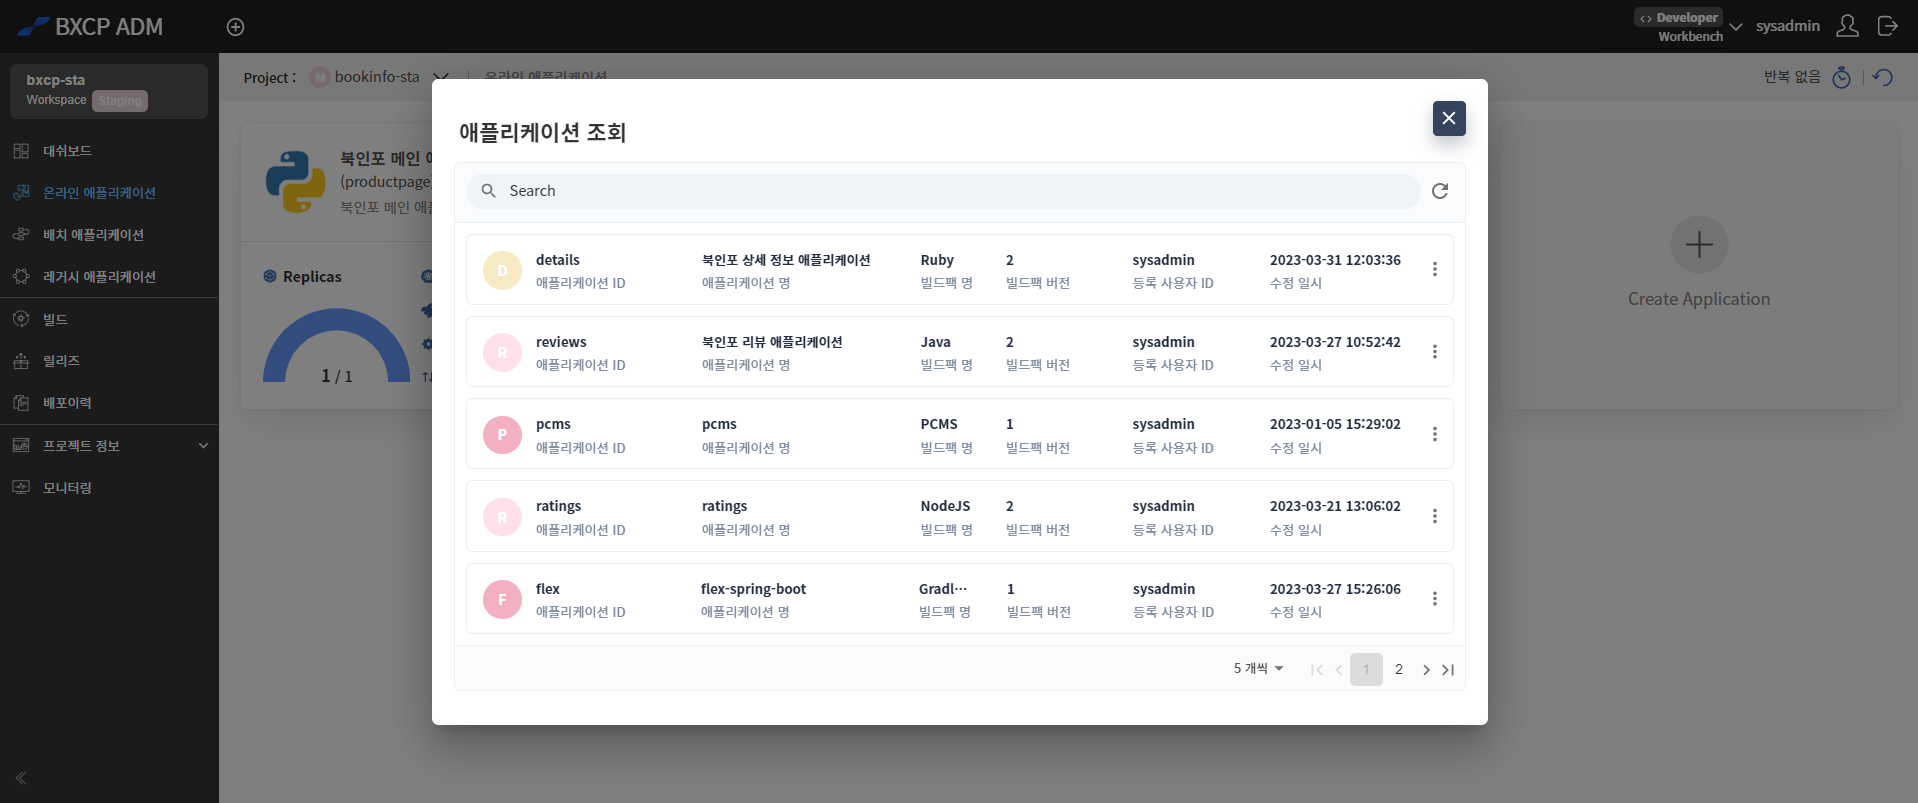
Task: Refresh the application list
Action: [x=1440, y=191]
